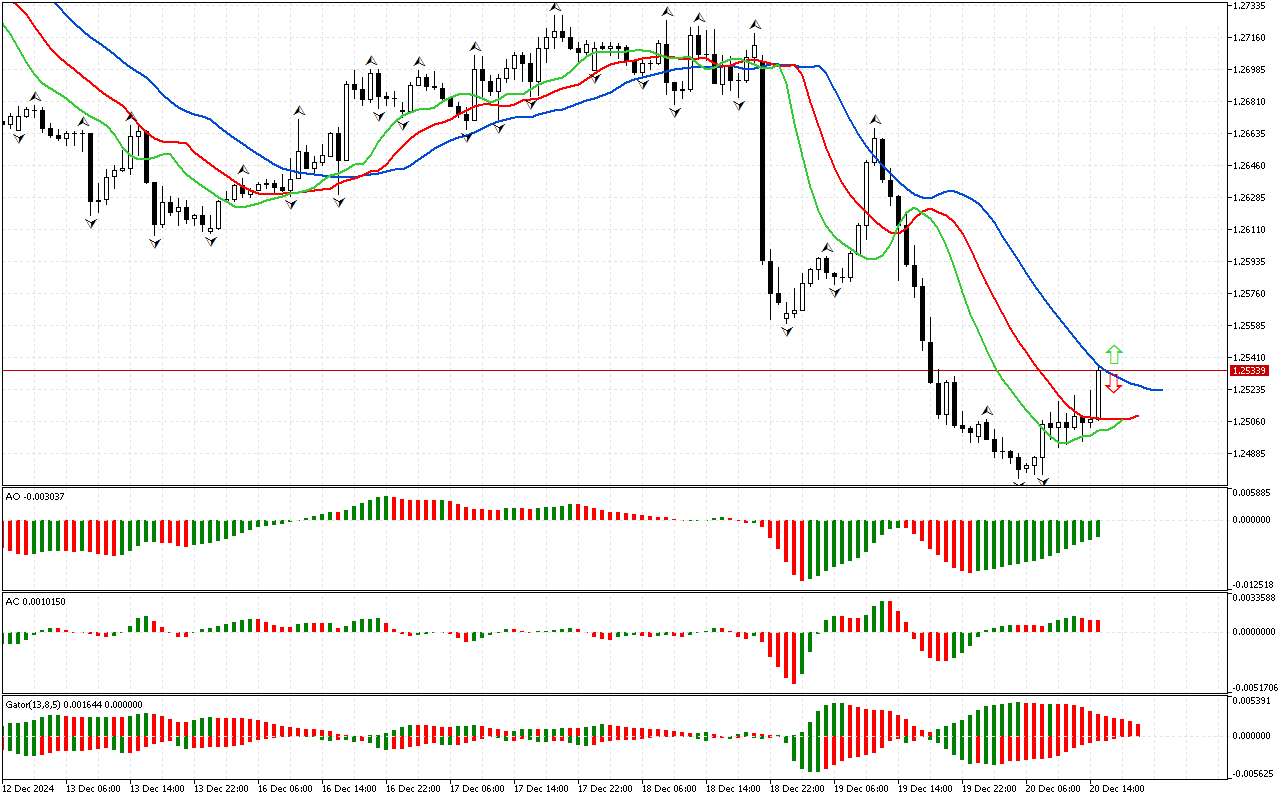The image size is (1280, 800).
Task: Click the 1.25935 price scale label
Action: point(1251,262)
